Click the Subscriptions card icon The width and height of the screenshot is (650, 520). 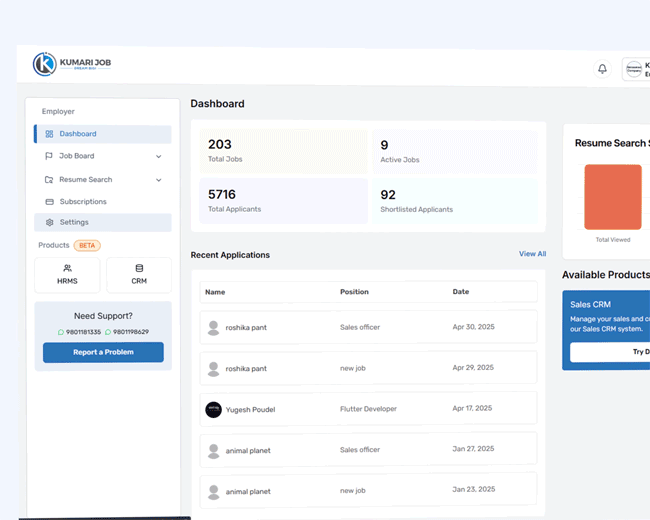49,202
